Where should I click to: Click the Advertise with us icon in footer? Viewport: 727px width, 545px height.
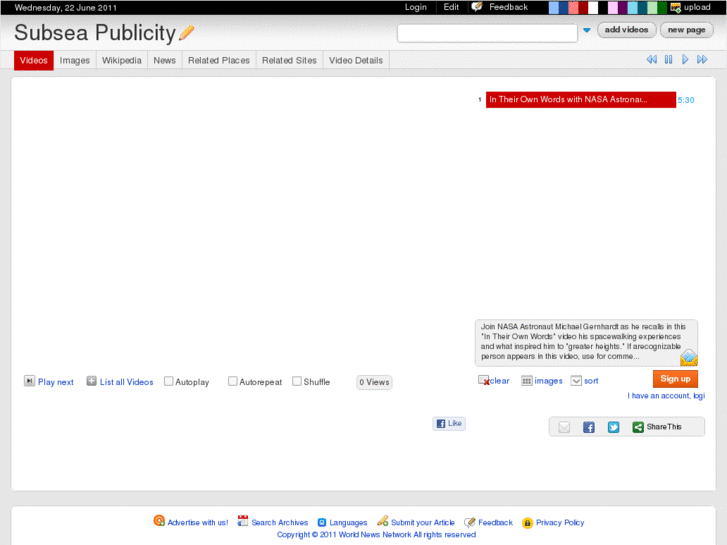159,521
